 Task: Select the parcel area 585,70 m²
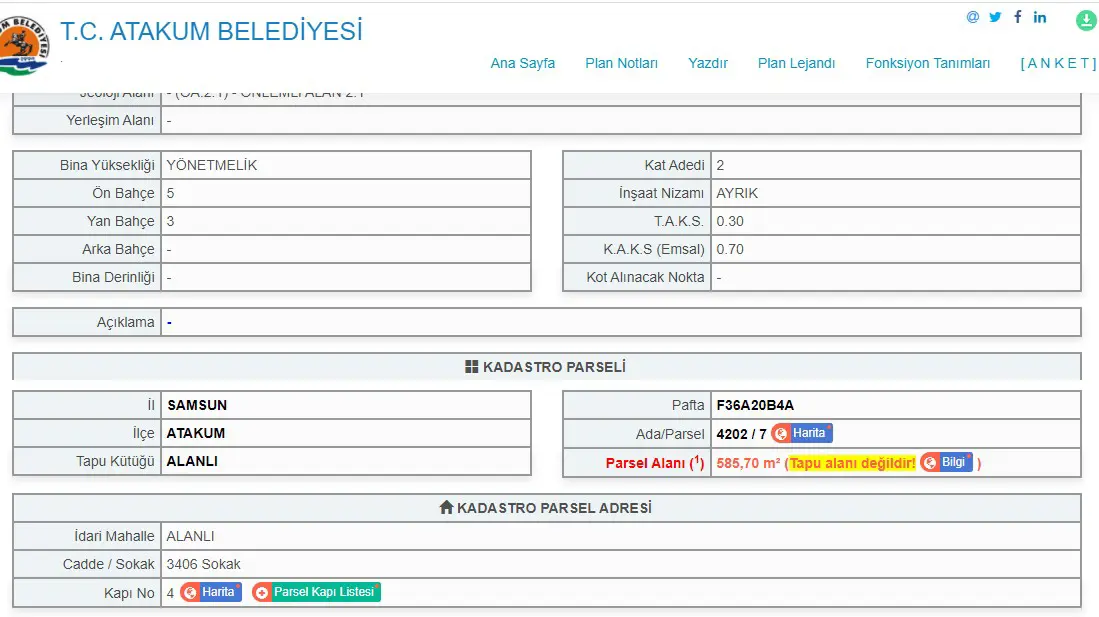click(x=749, y=463)
